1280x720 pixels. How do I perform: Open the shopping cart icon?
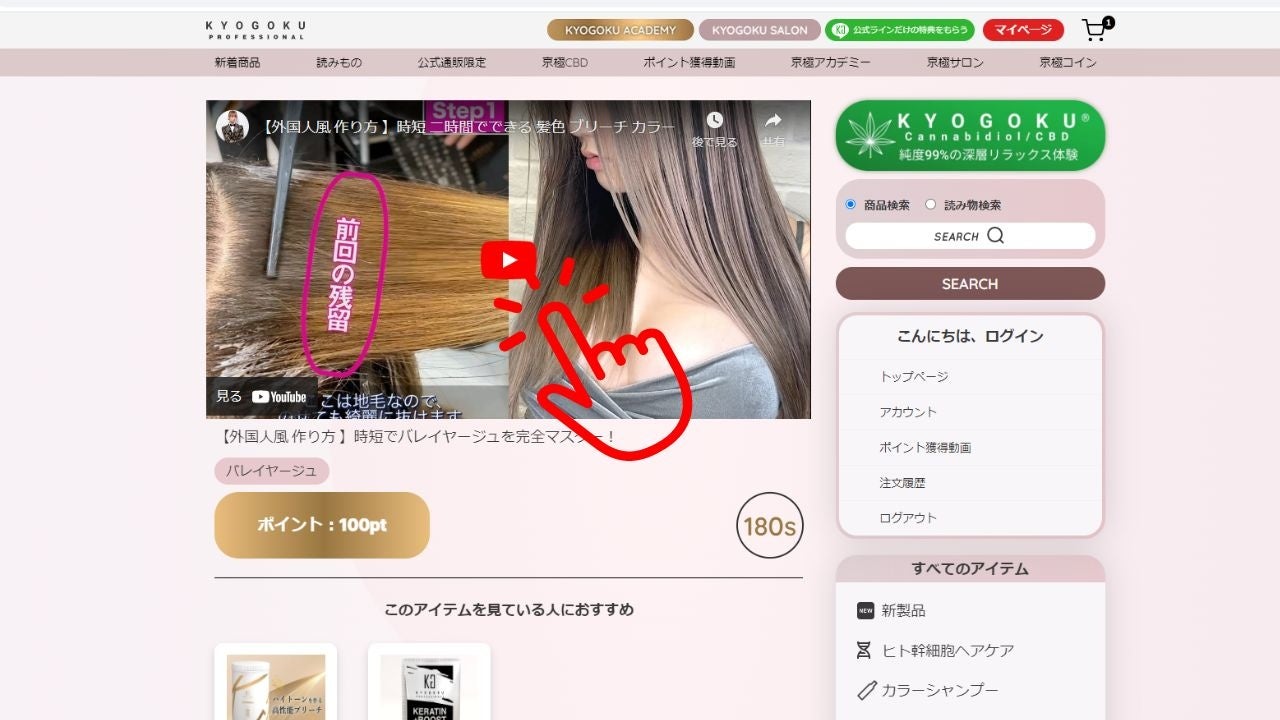(1097, 30)
